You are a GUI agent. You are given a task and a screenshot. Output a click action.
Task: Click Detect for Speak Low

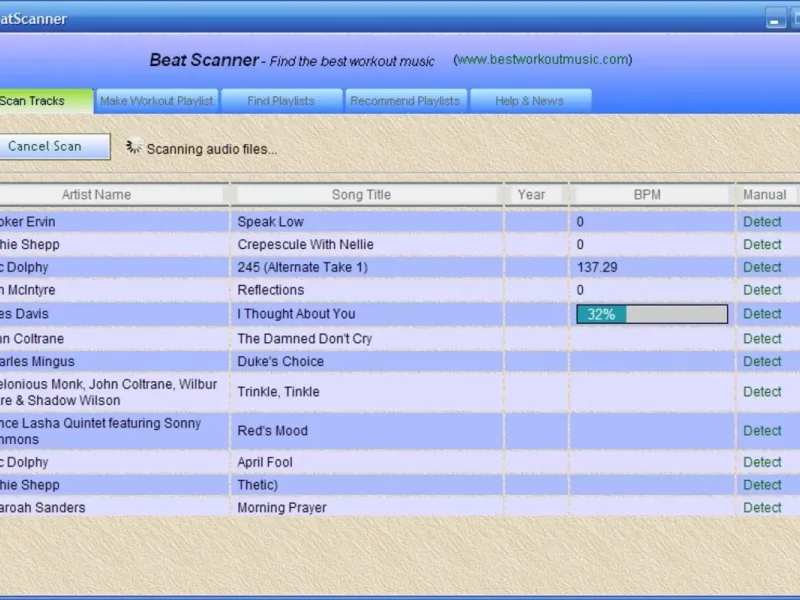click(x=762, y=222)
